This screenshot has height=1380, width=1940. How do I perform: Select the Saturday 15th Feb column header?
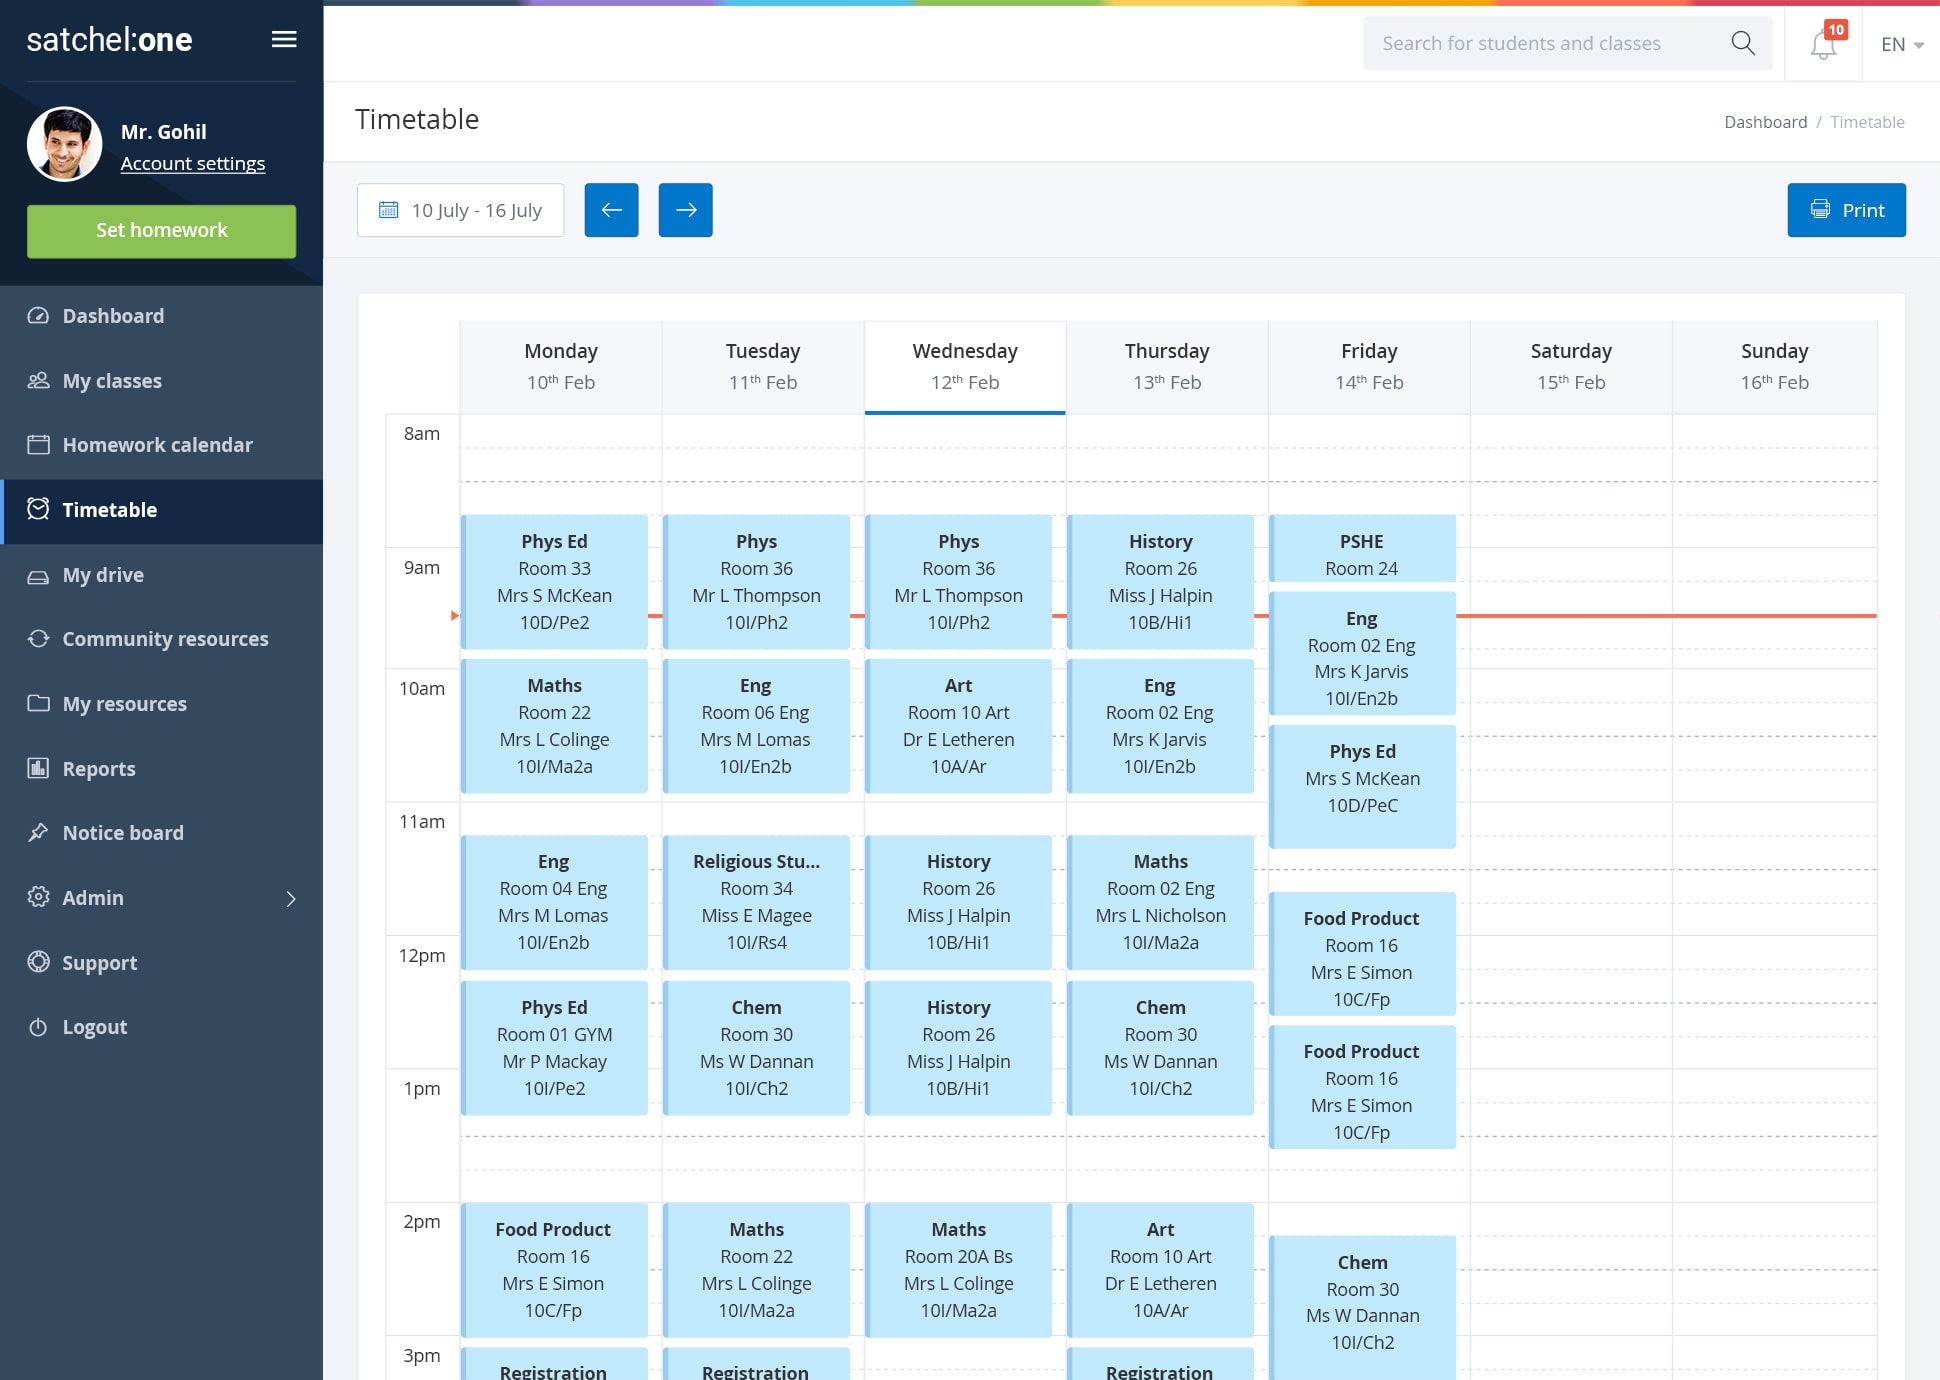[1571, 367]
